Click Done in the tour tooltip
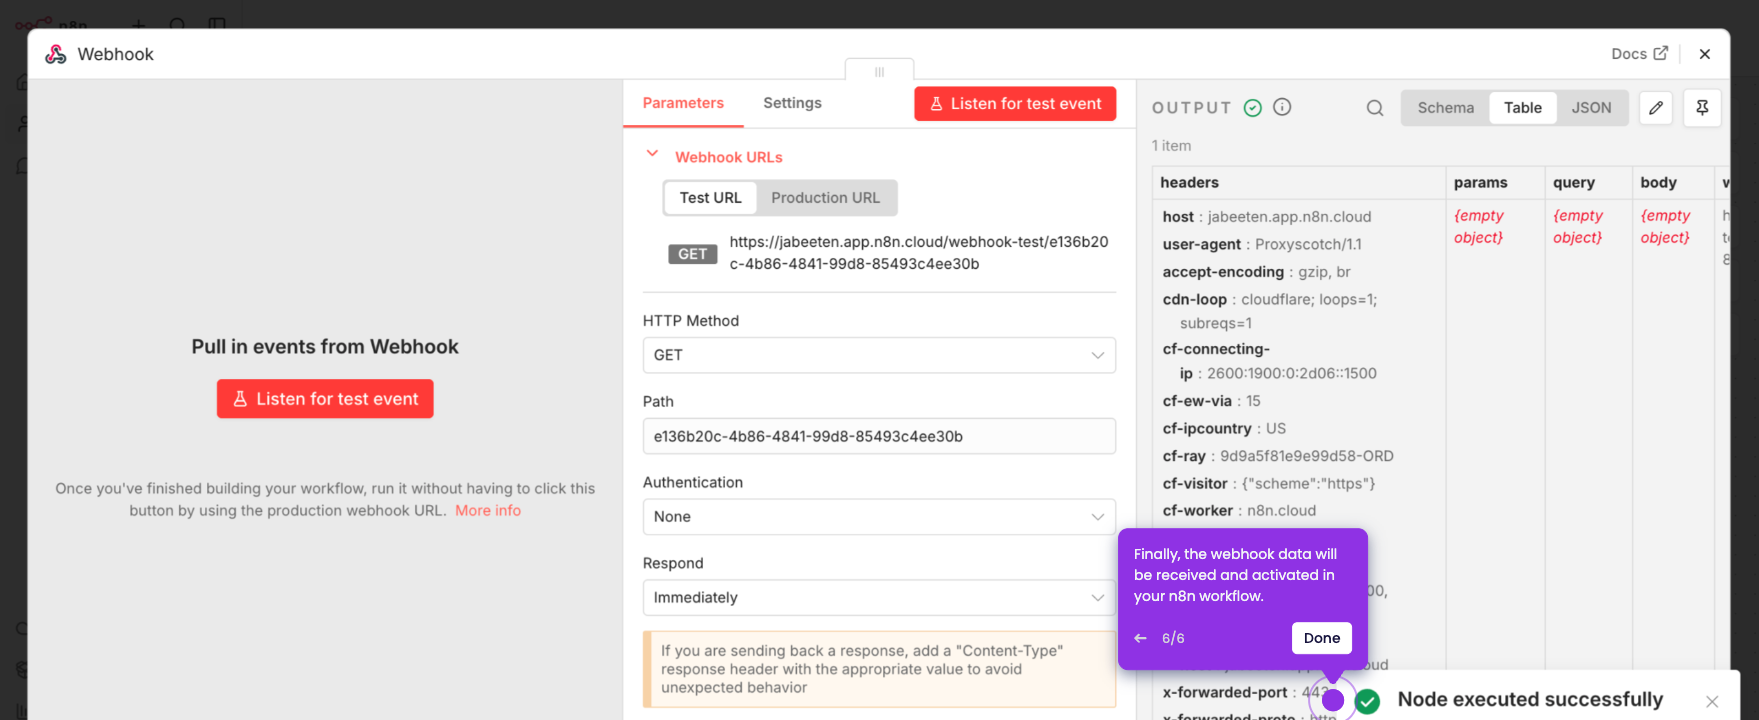Image resolution: width=1759 pixels, height=720 pixels. point(1321,638)
